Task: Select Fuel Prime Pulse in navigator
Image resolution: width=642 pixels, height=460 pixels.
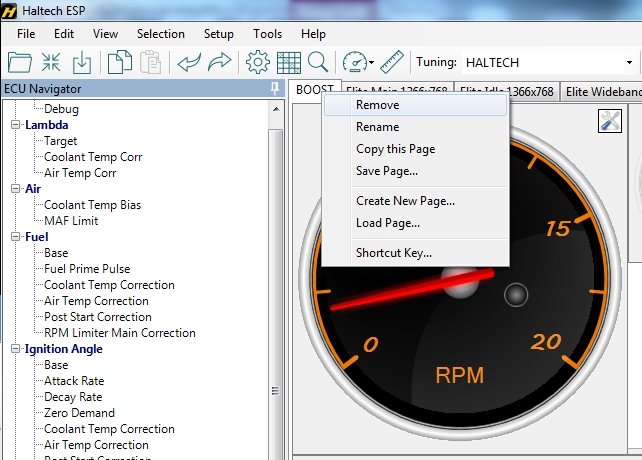Action: click(87, 269)
